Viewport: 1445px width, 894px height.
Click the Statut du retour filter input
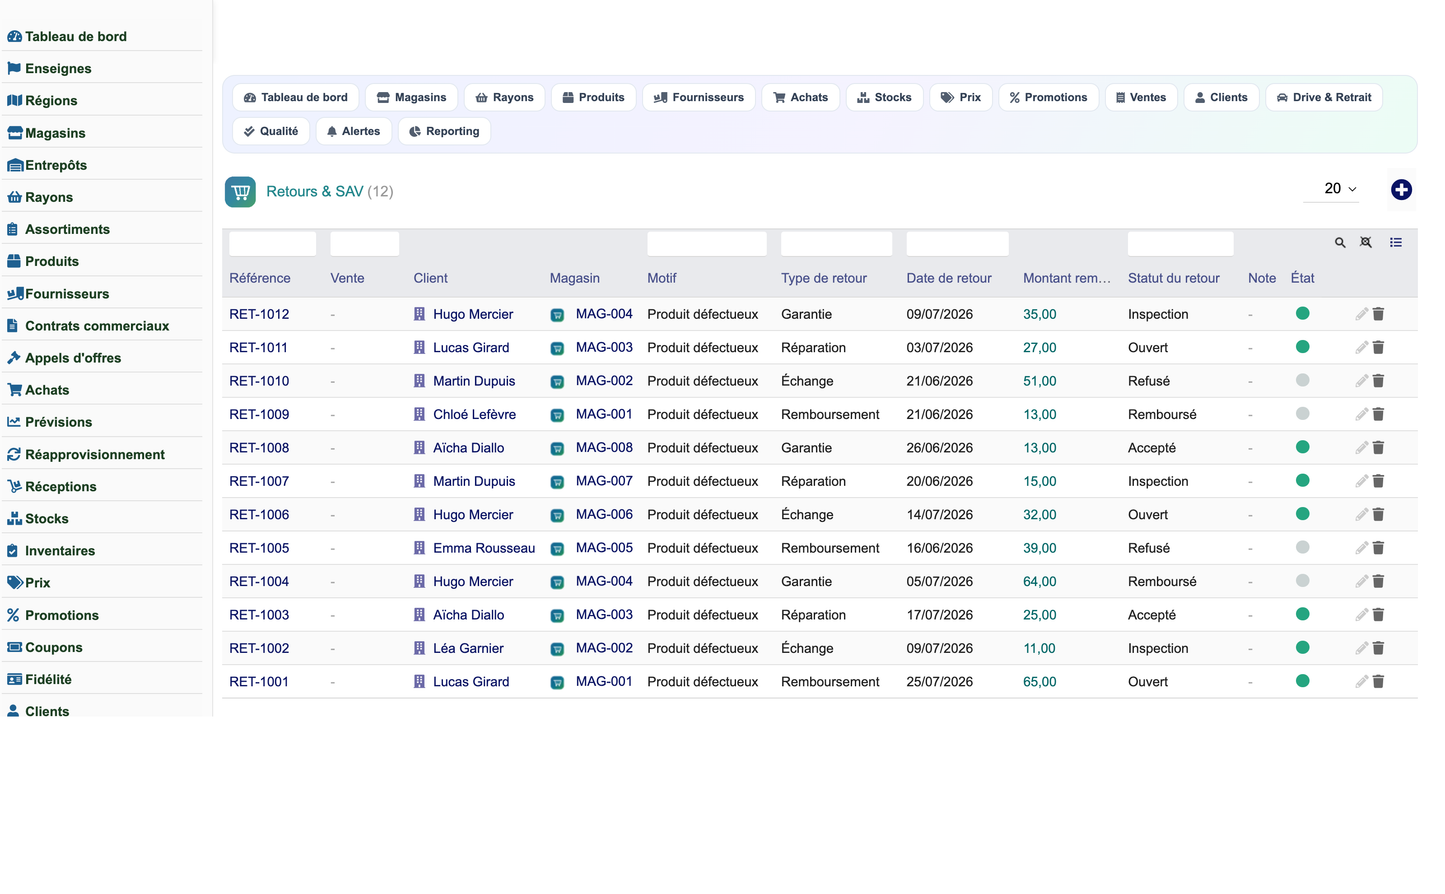[1180, 244]
